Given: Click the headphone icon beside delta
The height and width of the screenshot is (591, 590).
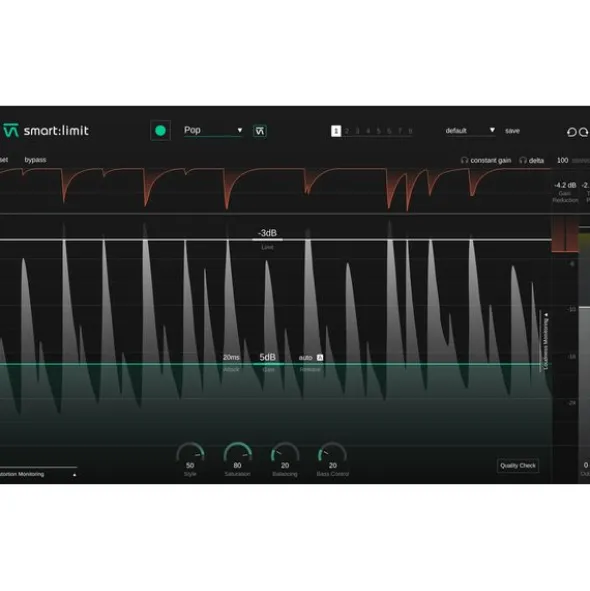Looking at the screenshot, I should point(523,160).
